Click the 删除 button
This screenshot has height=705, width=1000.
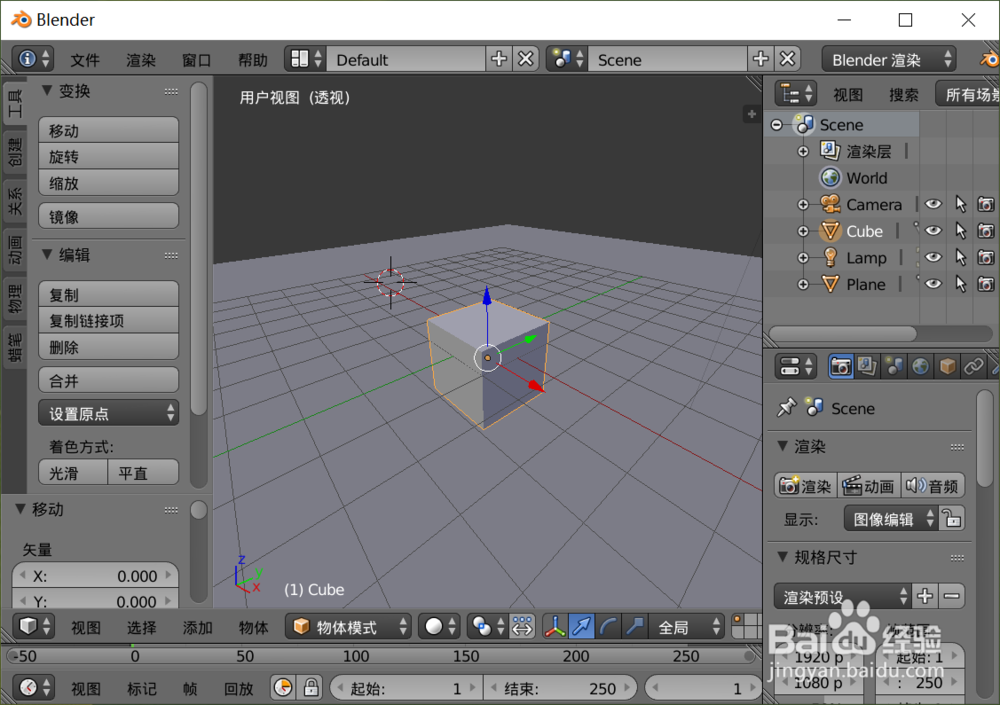pos(108,346)
